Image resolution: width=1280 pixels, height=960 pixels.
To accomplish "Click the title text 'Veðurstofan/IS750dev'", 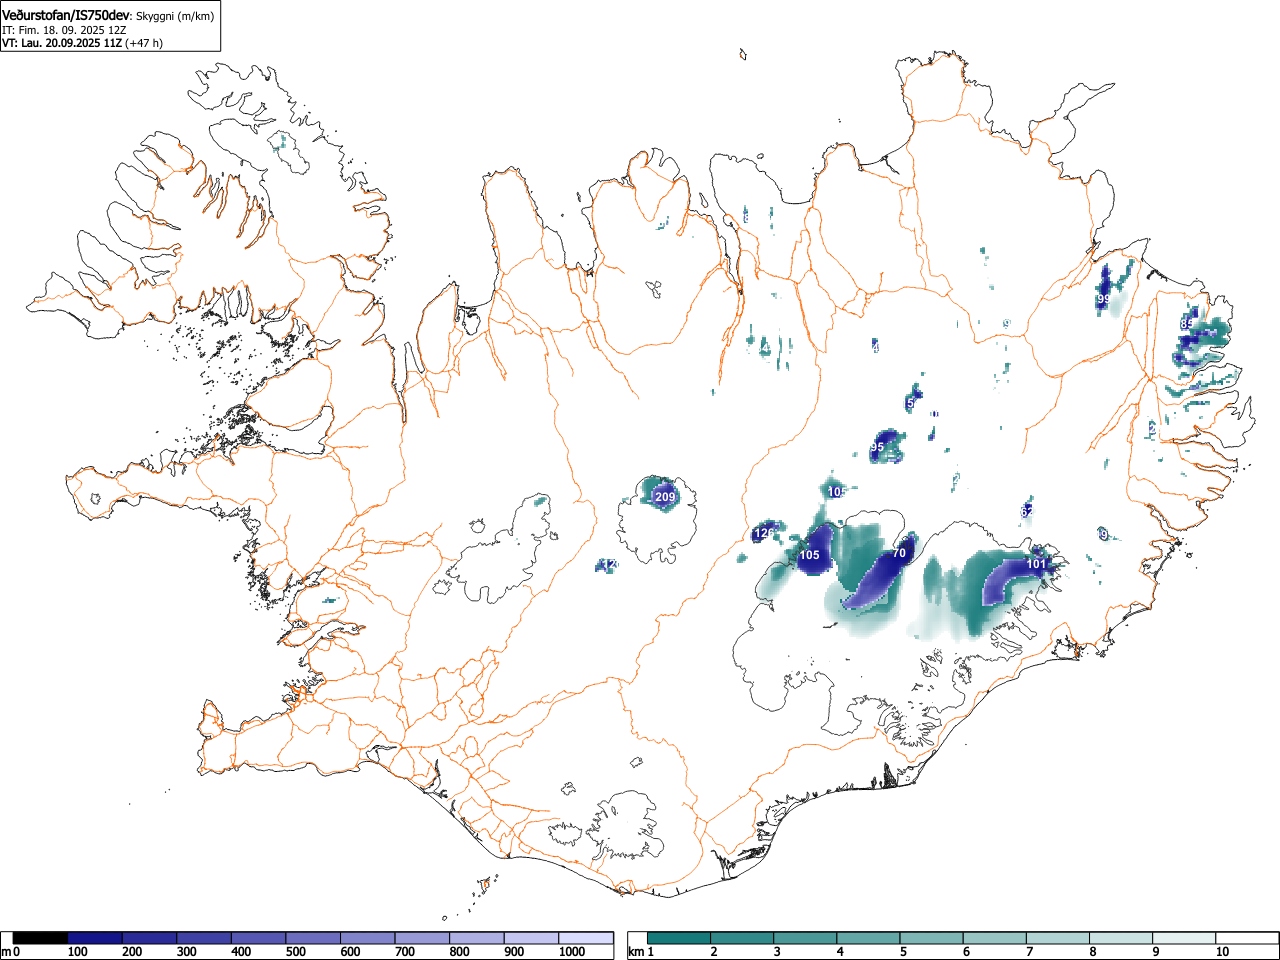I will point(67,16).
